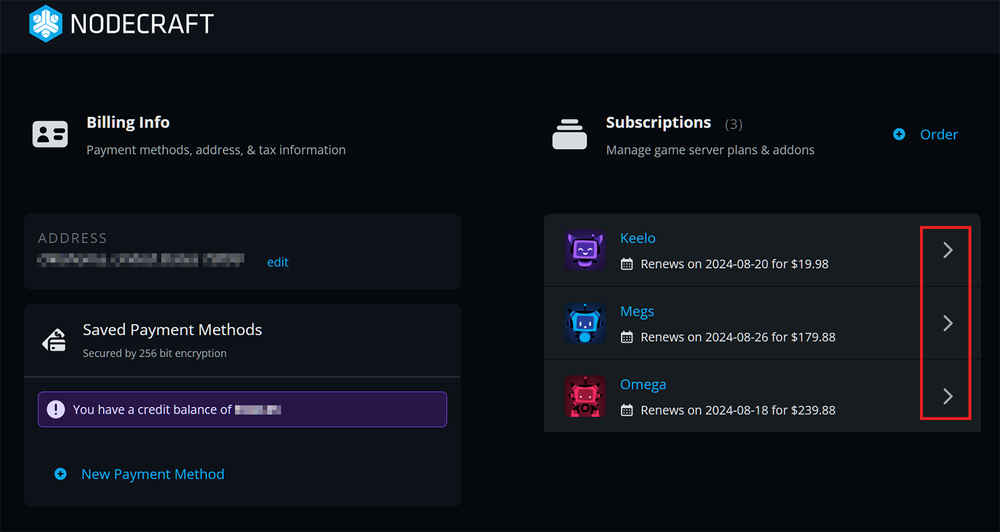Open the Order link text

coord(938,134)
